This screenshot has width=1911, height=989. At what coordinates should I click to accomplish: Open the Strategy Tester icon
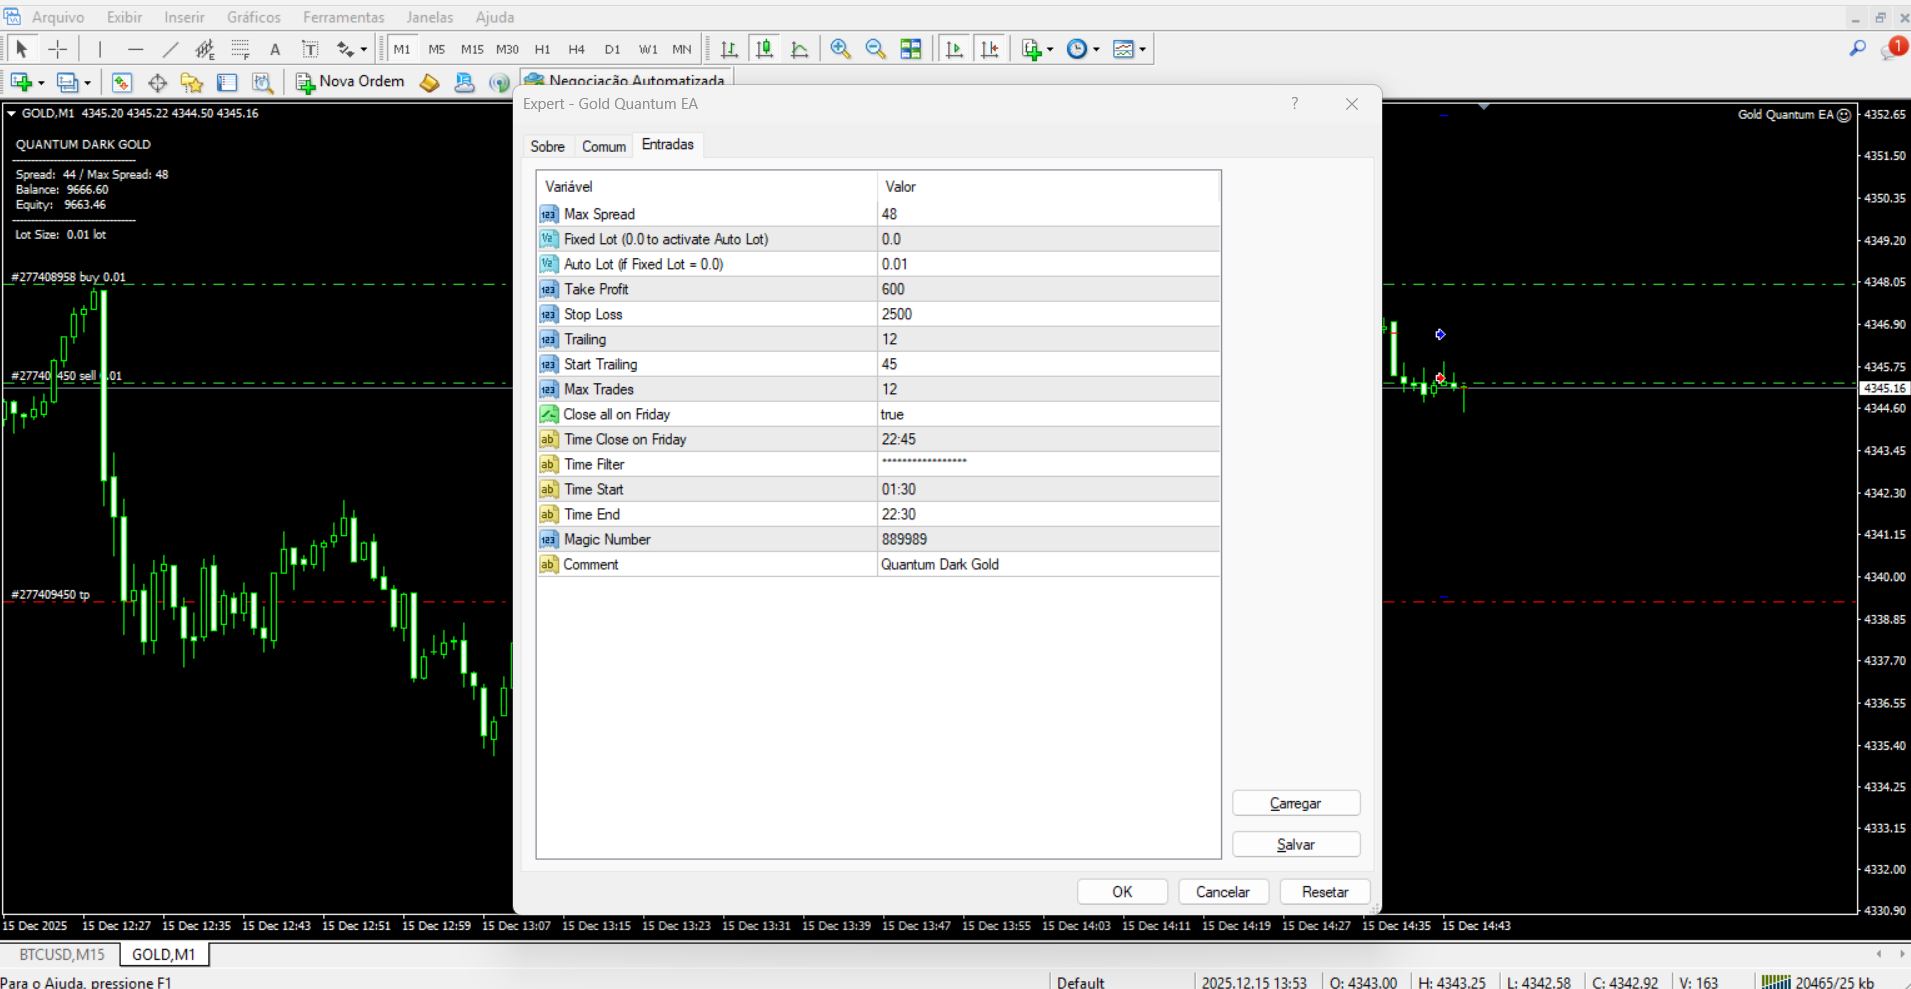coord(262,83)
